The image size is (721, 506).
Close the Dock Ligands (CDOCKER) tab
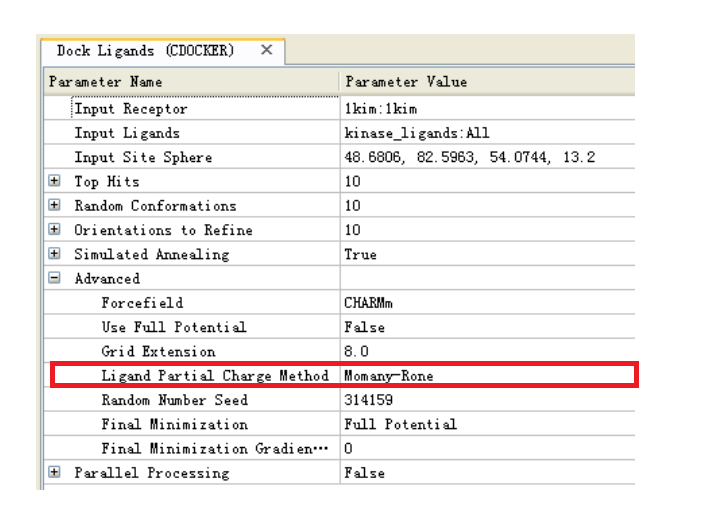click(x=267, y=50)
